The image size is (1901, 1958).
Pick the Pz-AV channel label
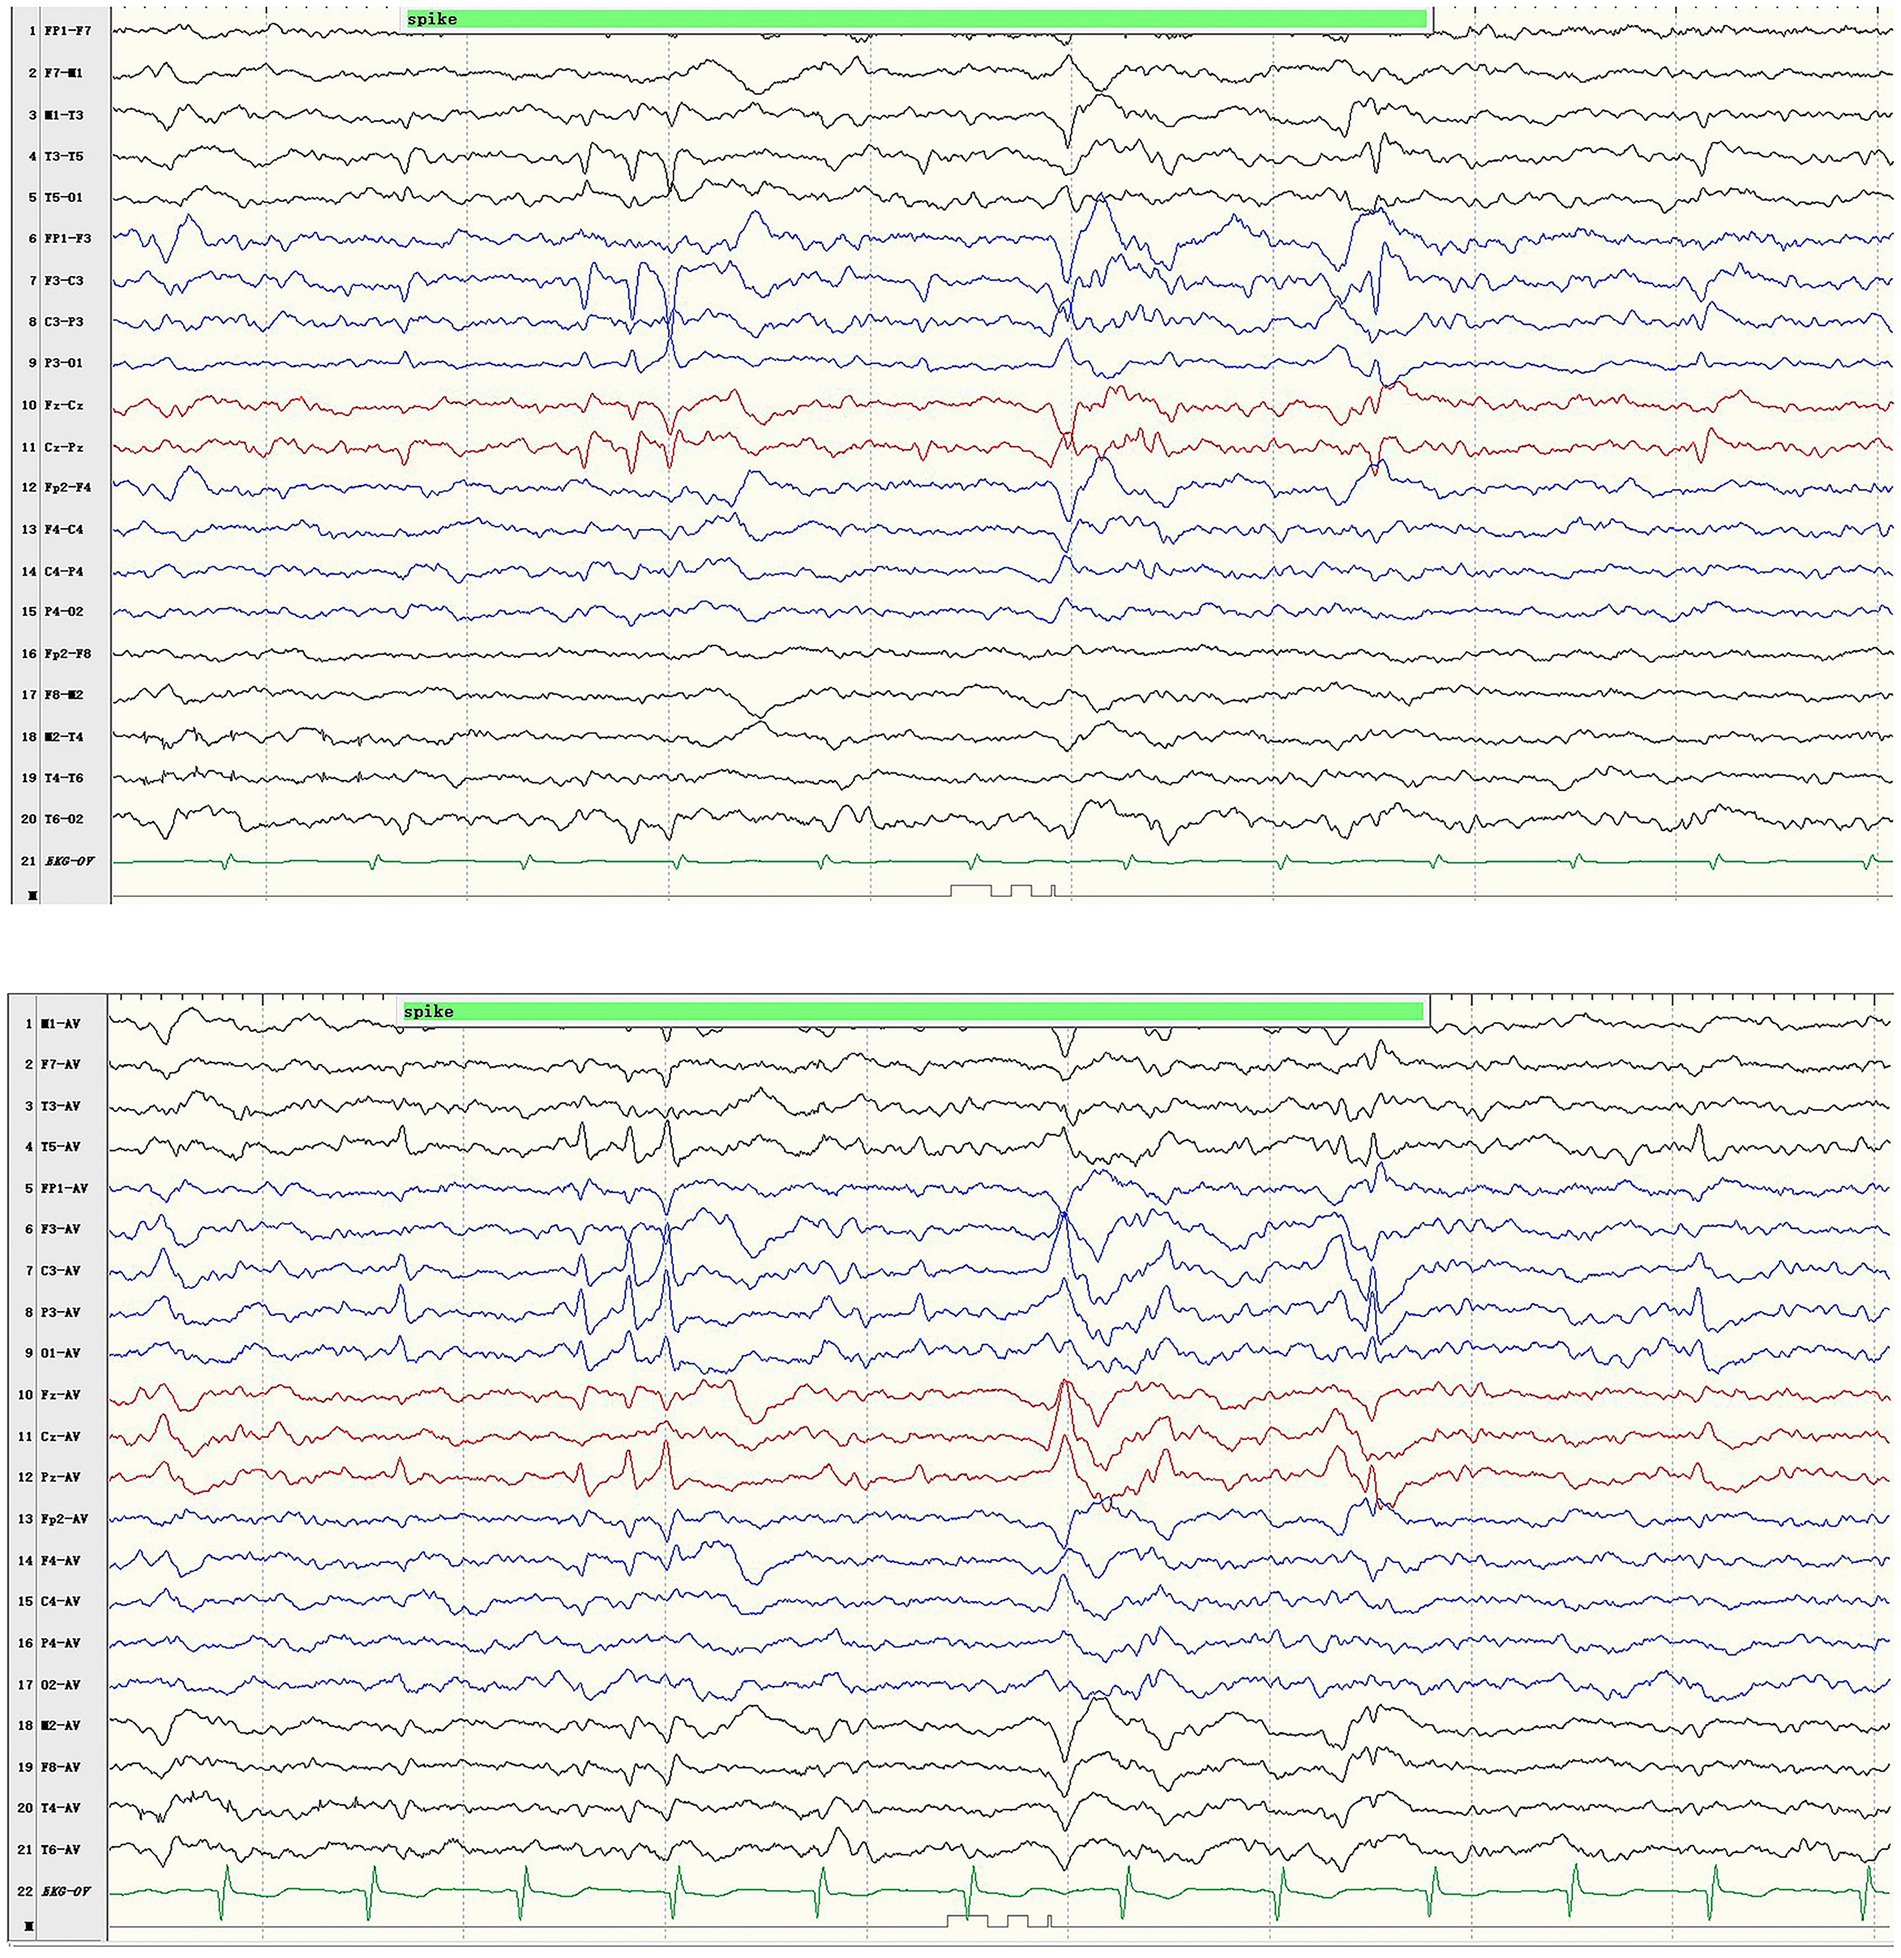[x=60, y=1477]
